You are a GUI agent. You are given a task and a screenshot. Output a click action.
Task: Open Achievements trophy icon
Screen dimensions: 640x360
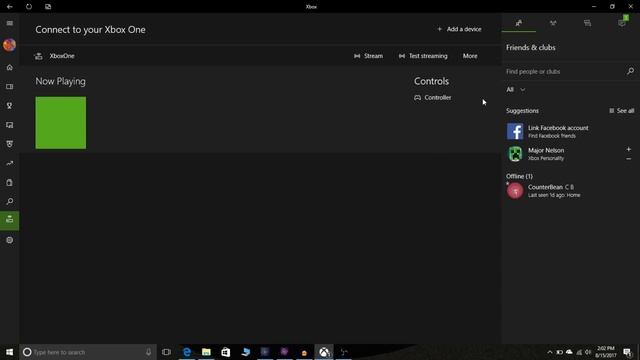(9, 106)
